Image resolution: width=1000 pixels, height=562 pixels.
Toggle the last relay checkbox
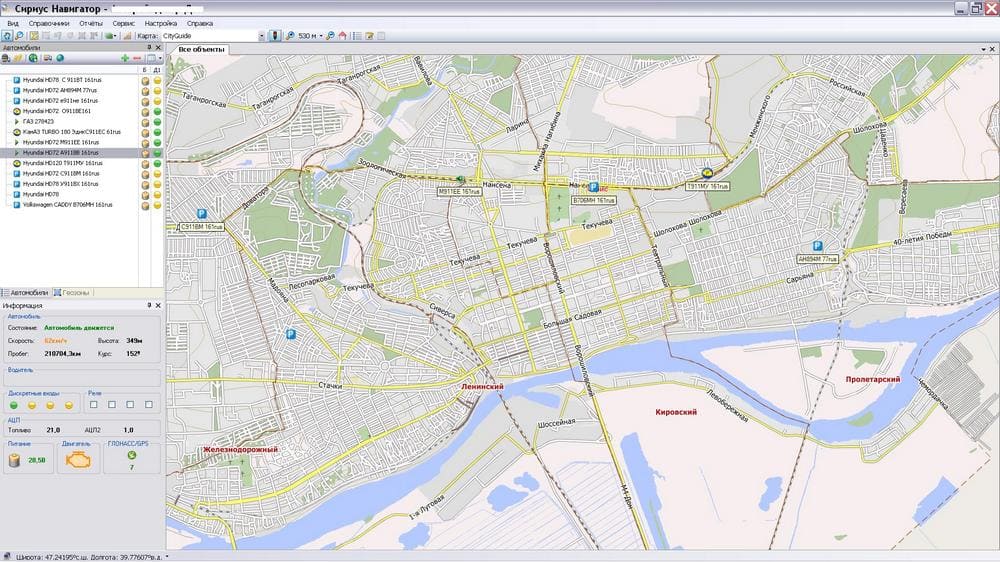point(150,405)
